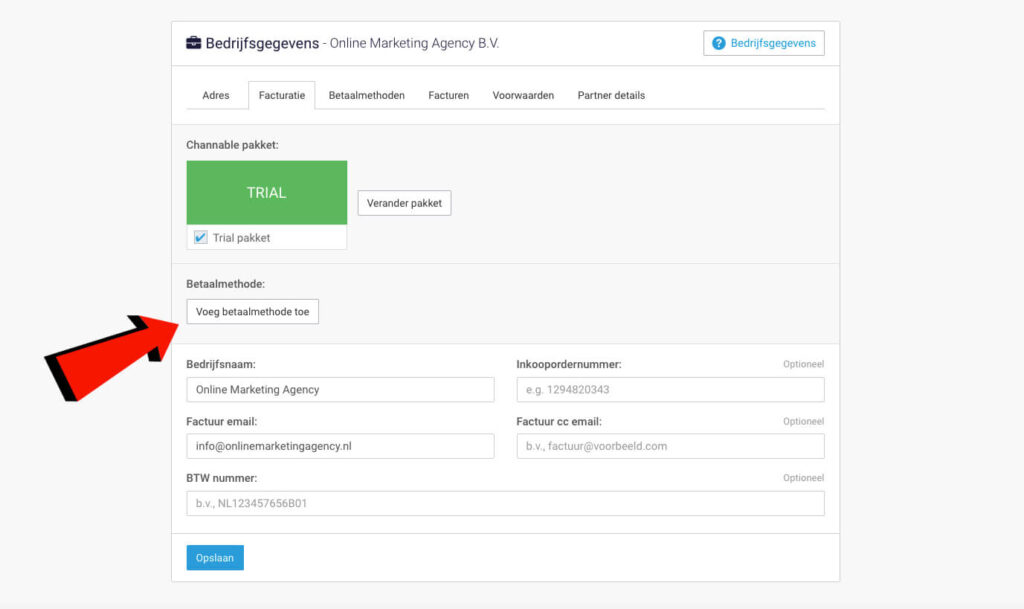Go to the Facturen tab
The height and width of the screenshot is (609, 1024).
tap(448, 96)
